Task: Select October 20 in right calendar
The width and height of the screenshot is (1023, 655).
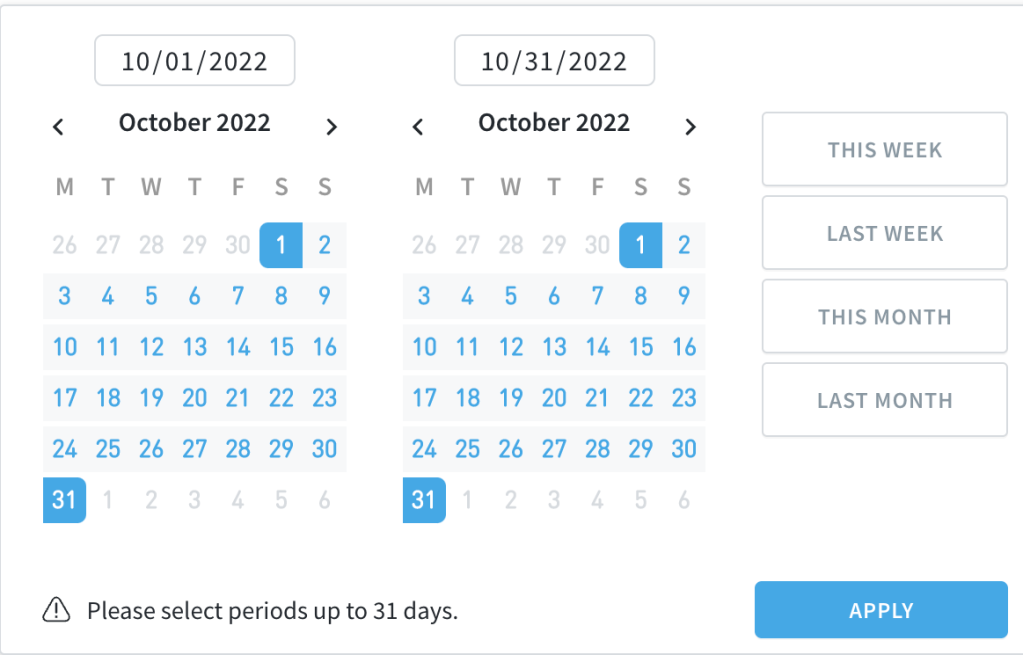Action: 554,398
